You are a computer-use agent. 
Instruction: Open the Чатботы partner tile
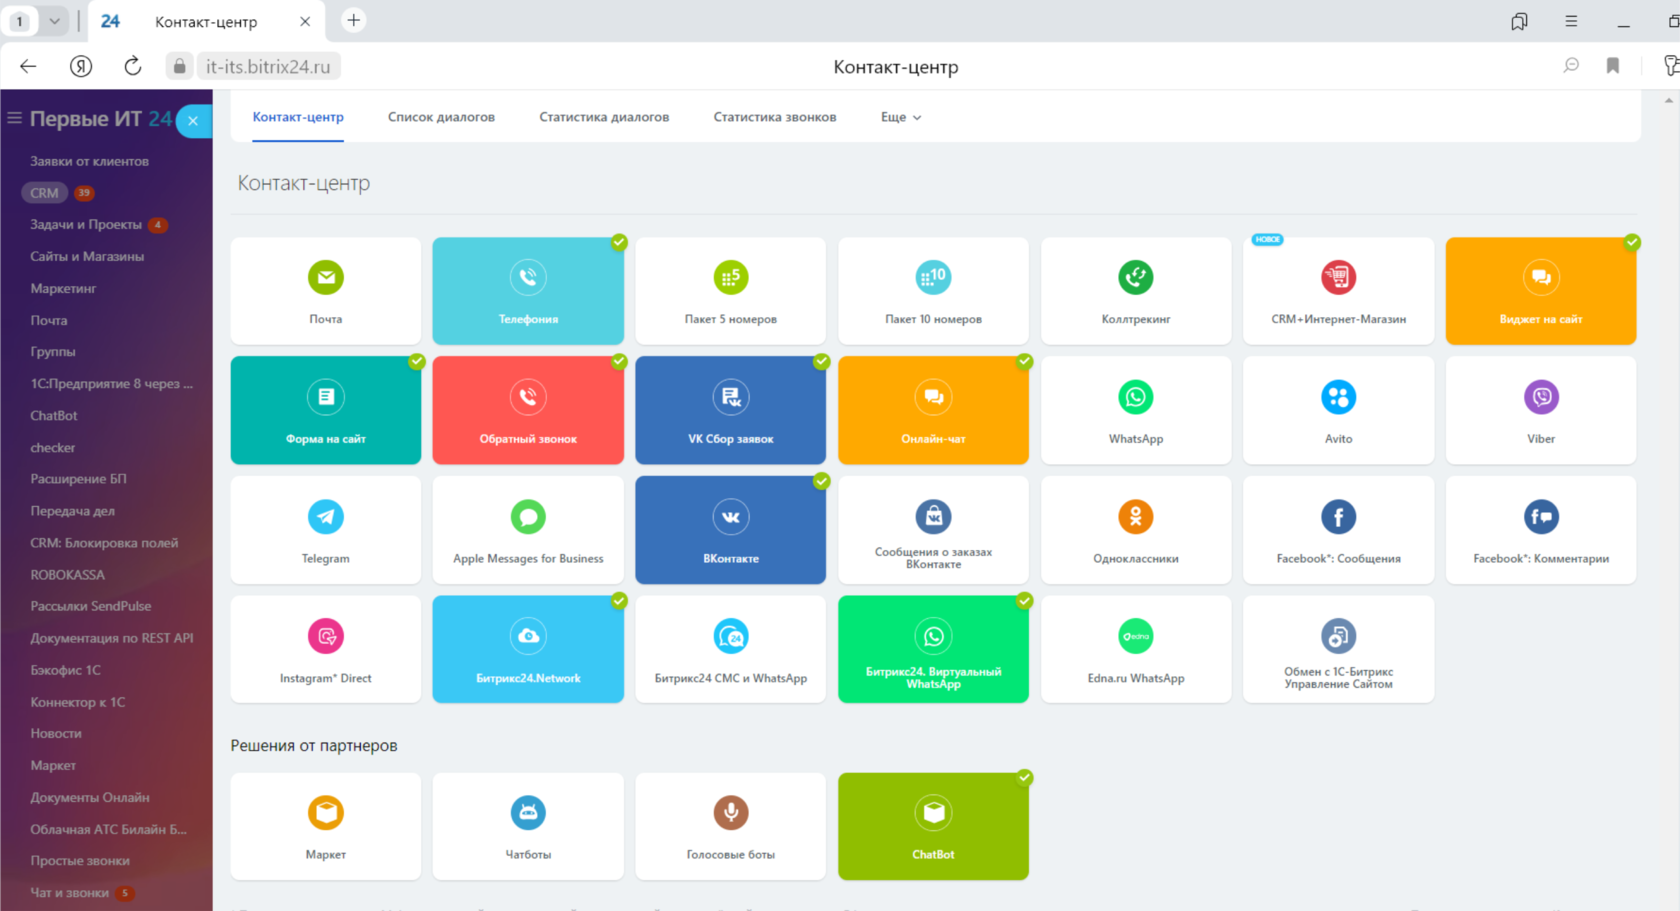pyautogui.click(x=528, y=826)
